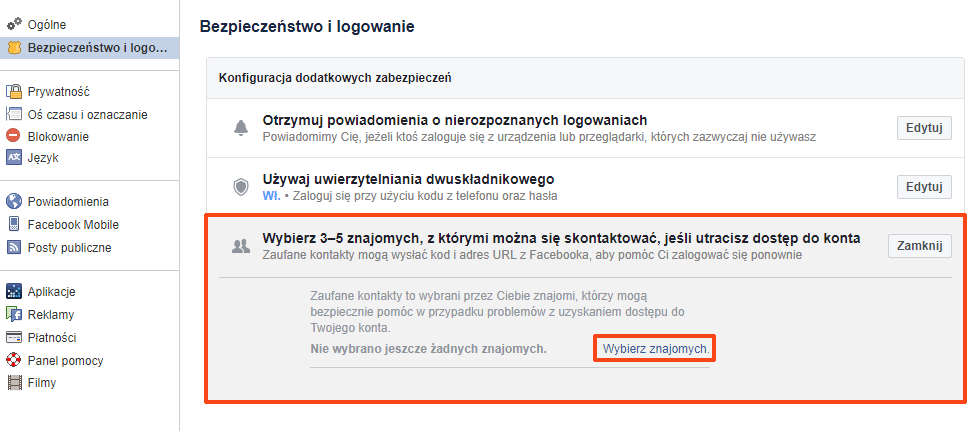Click the shield icon for two-factor authentication

tap(240, 187)
